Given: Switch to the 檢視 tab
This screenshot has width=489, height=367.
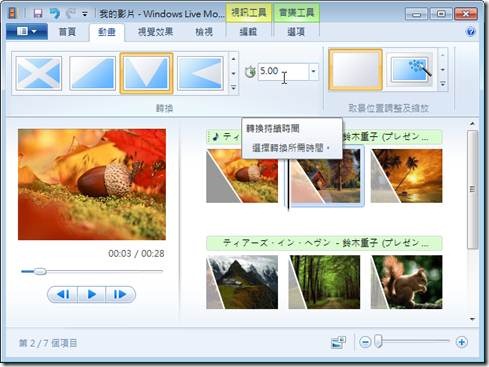Looking at the screenshot, I should tap(204, 32).
